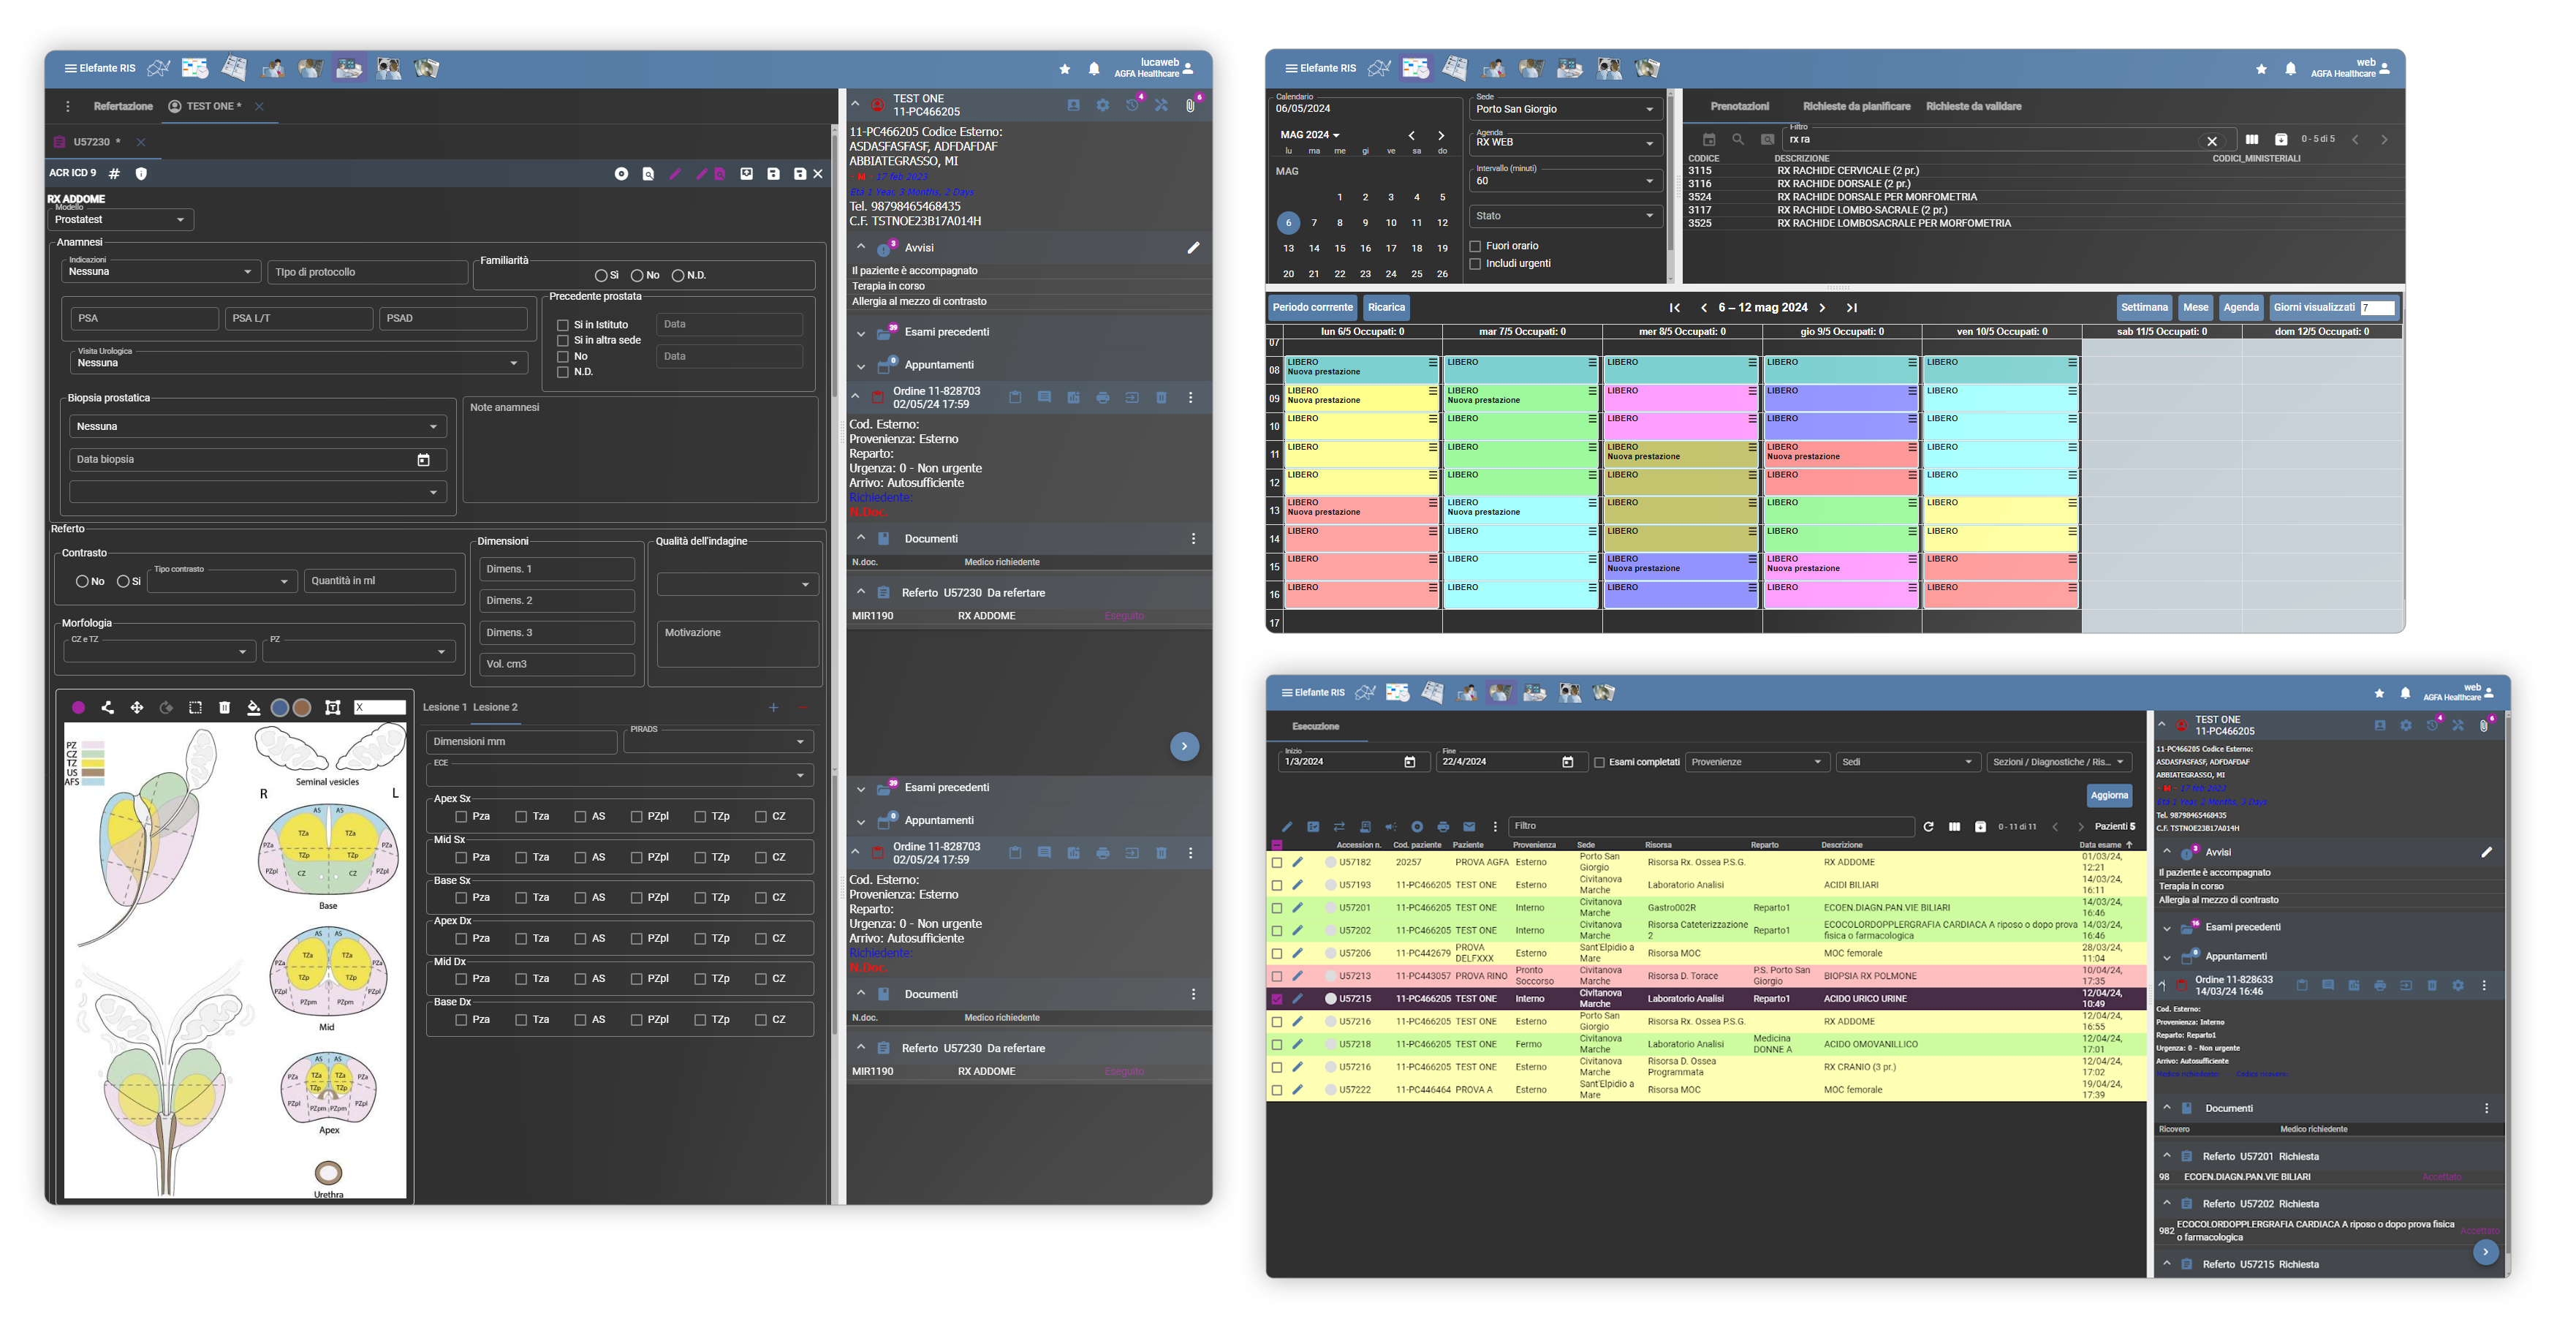The height and width of the screenshot is (1330, 2576).
Task: Open the Sede Porto San Giorgio dropdown
Action: click(1565, 109)
